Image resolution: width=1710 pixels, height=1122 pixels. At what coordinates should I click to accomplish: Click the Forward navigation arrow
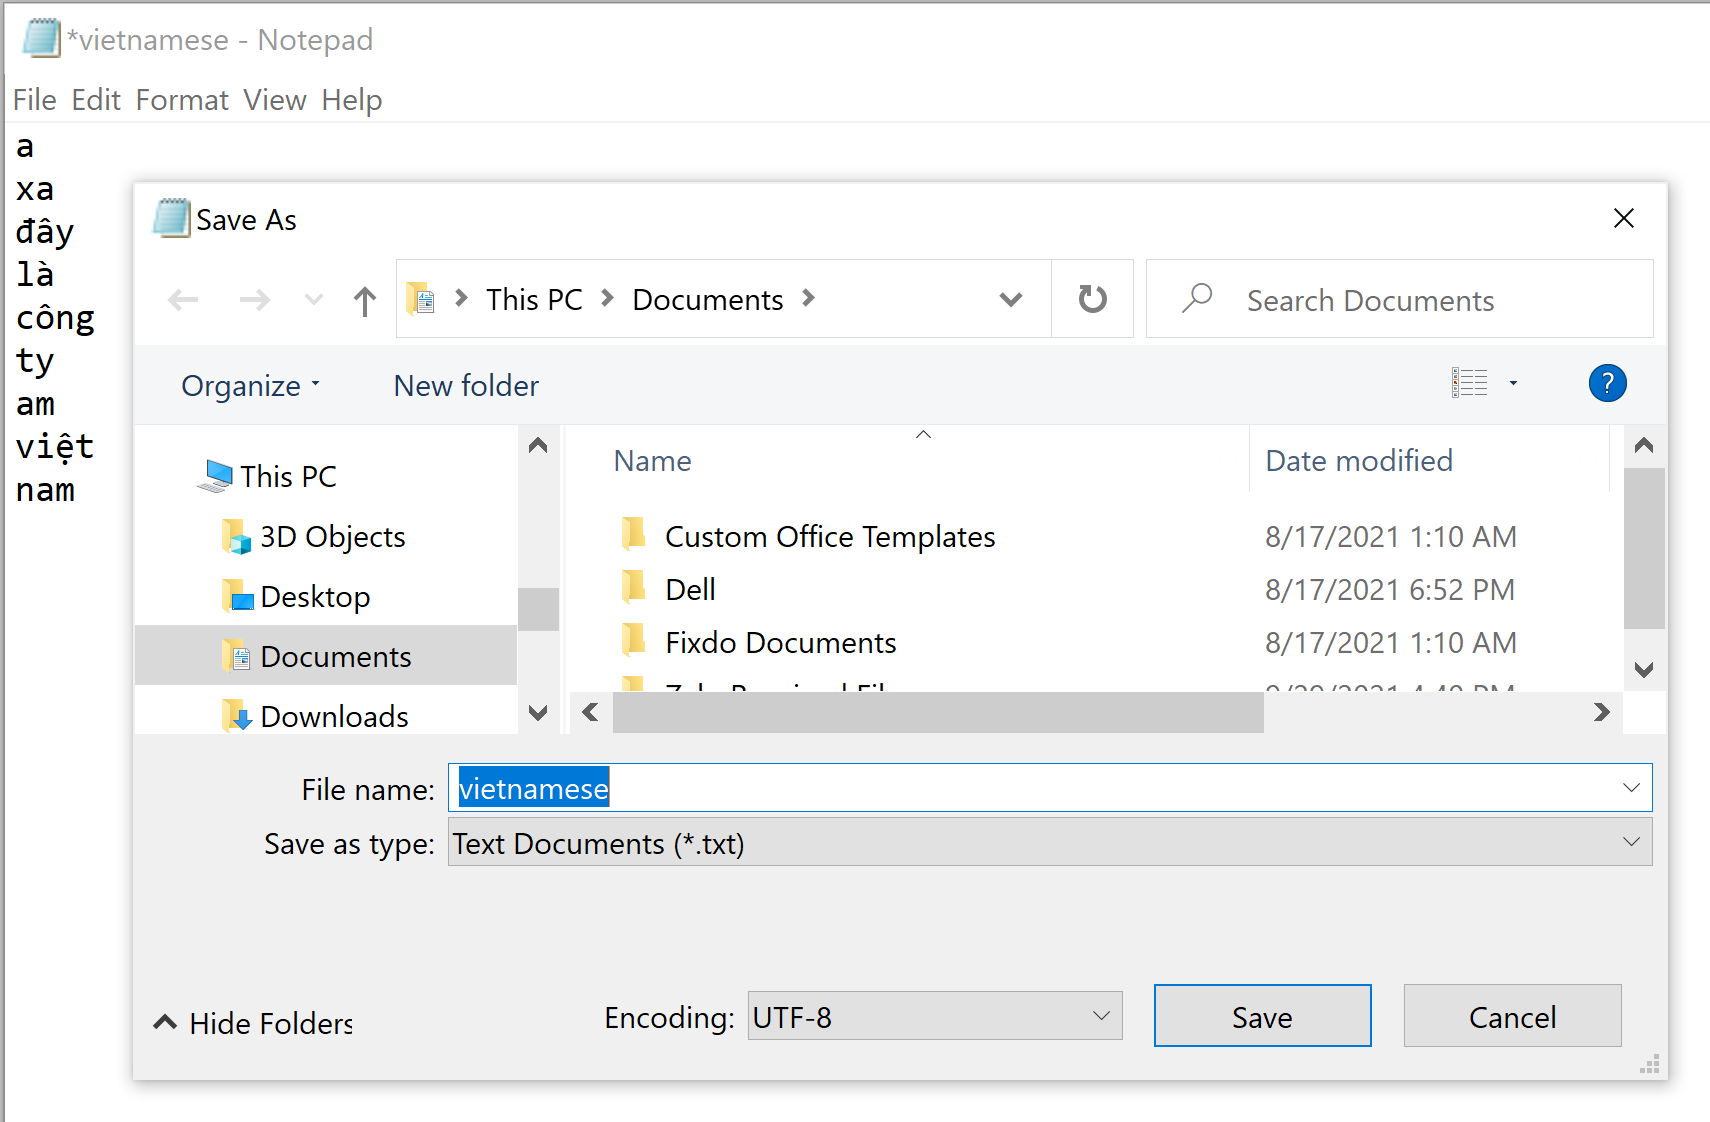pos(255,300)
